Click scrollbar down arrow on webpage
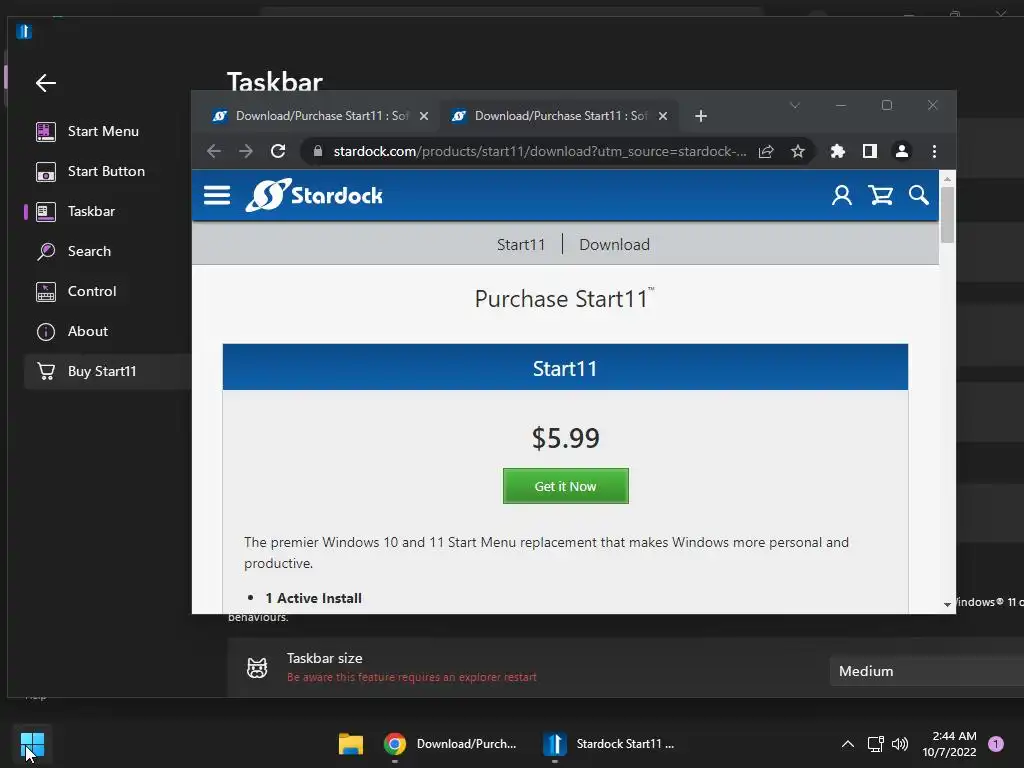Viewport: 1024px width, 768px height. pos(947,605)
